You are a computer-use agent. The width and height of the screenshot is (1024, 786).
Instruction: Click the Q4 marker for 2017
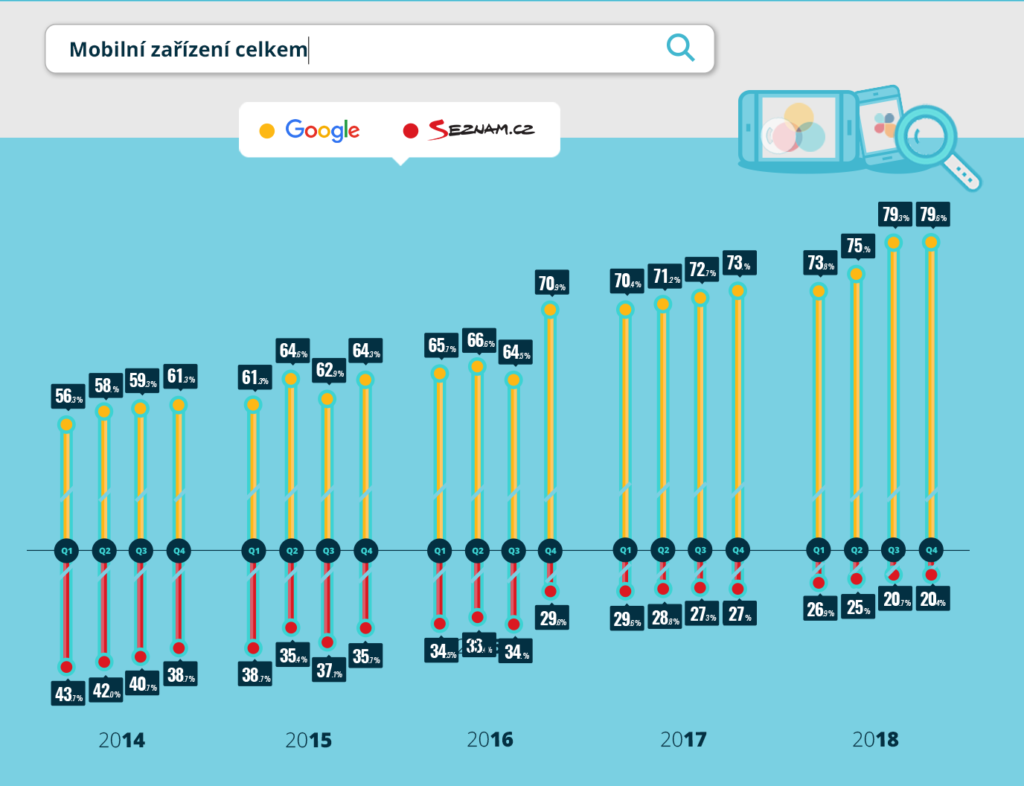pos(738,550)
